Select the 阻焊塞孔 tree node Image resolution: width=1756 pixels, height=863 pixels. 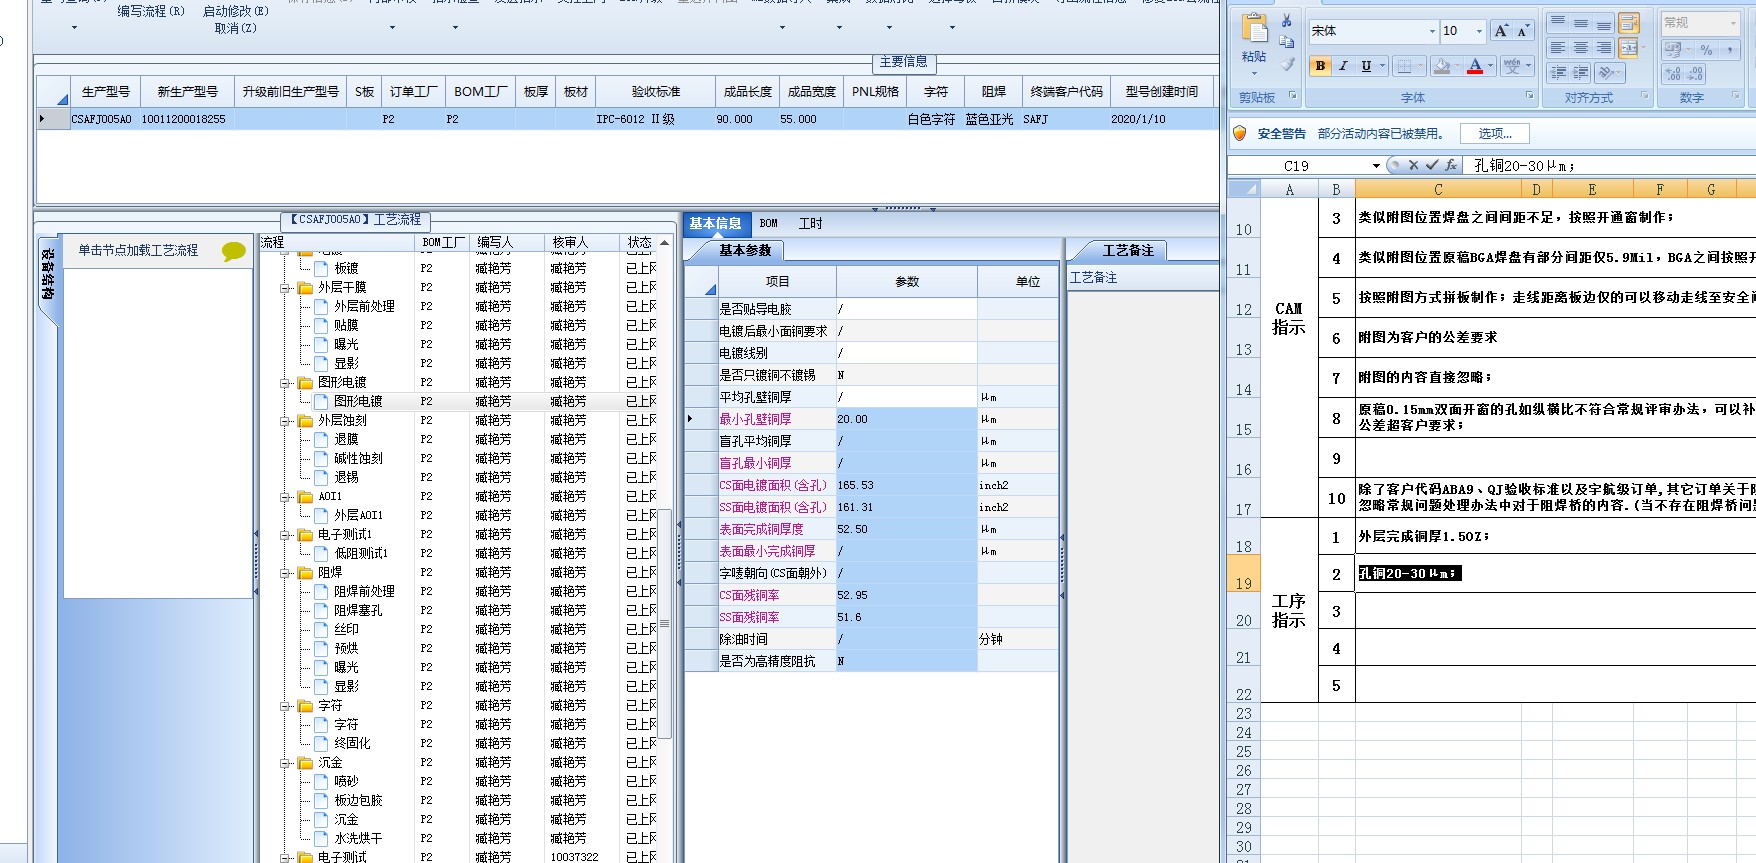click(358, 610)
